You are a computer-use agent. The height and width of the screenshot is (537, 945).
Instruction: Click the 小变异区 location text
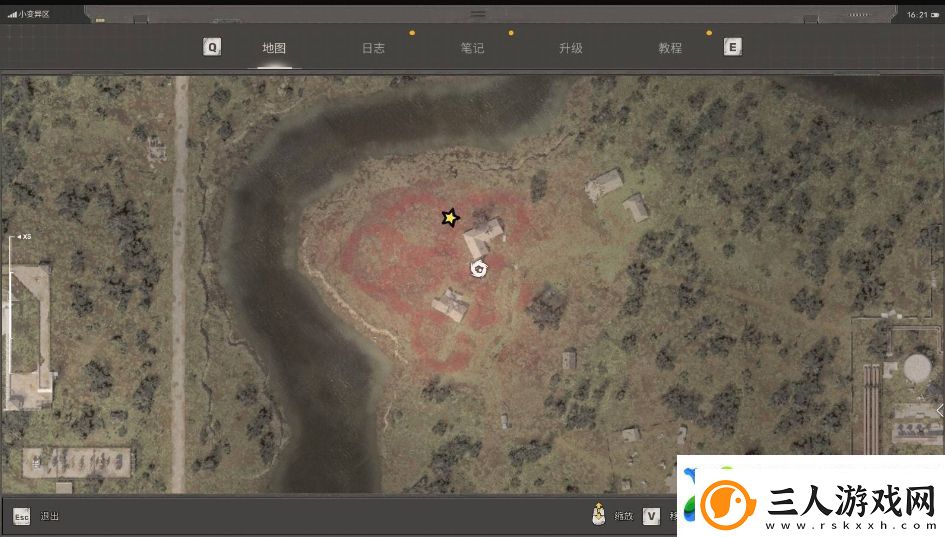click(34, 14)
